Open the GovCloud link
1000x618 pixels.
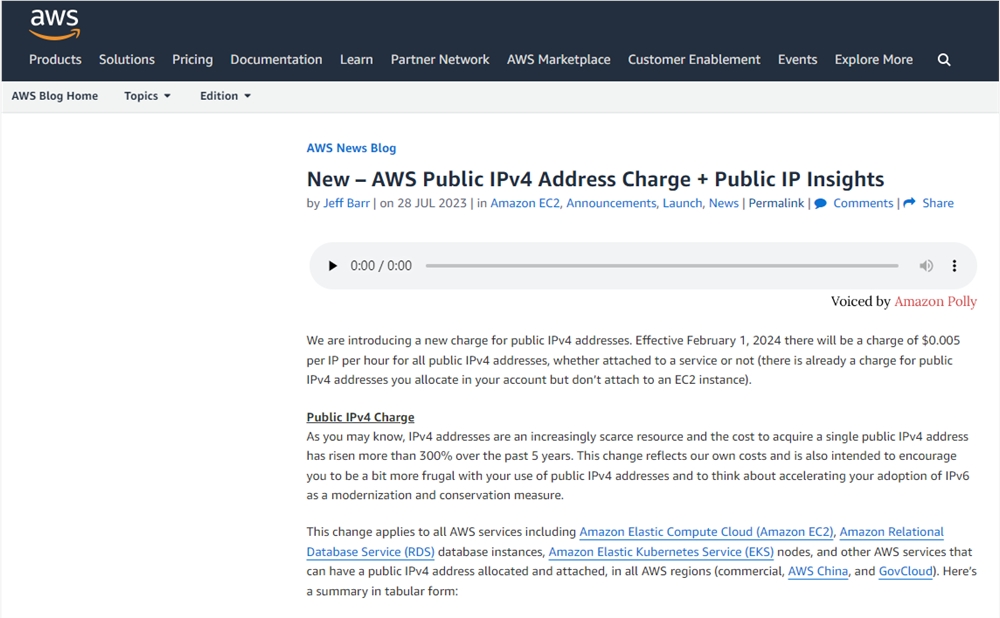[906, 571]
